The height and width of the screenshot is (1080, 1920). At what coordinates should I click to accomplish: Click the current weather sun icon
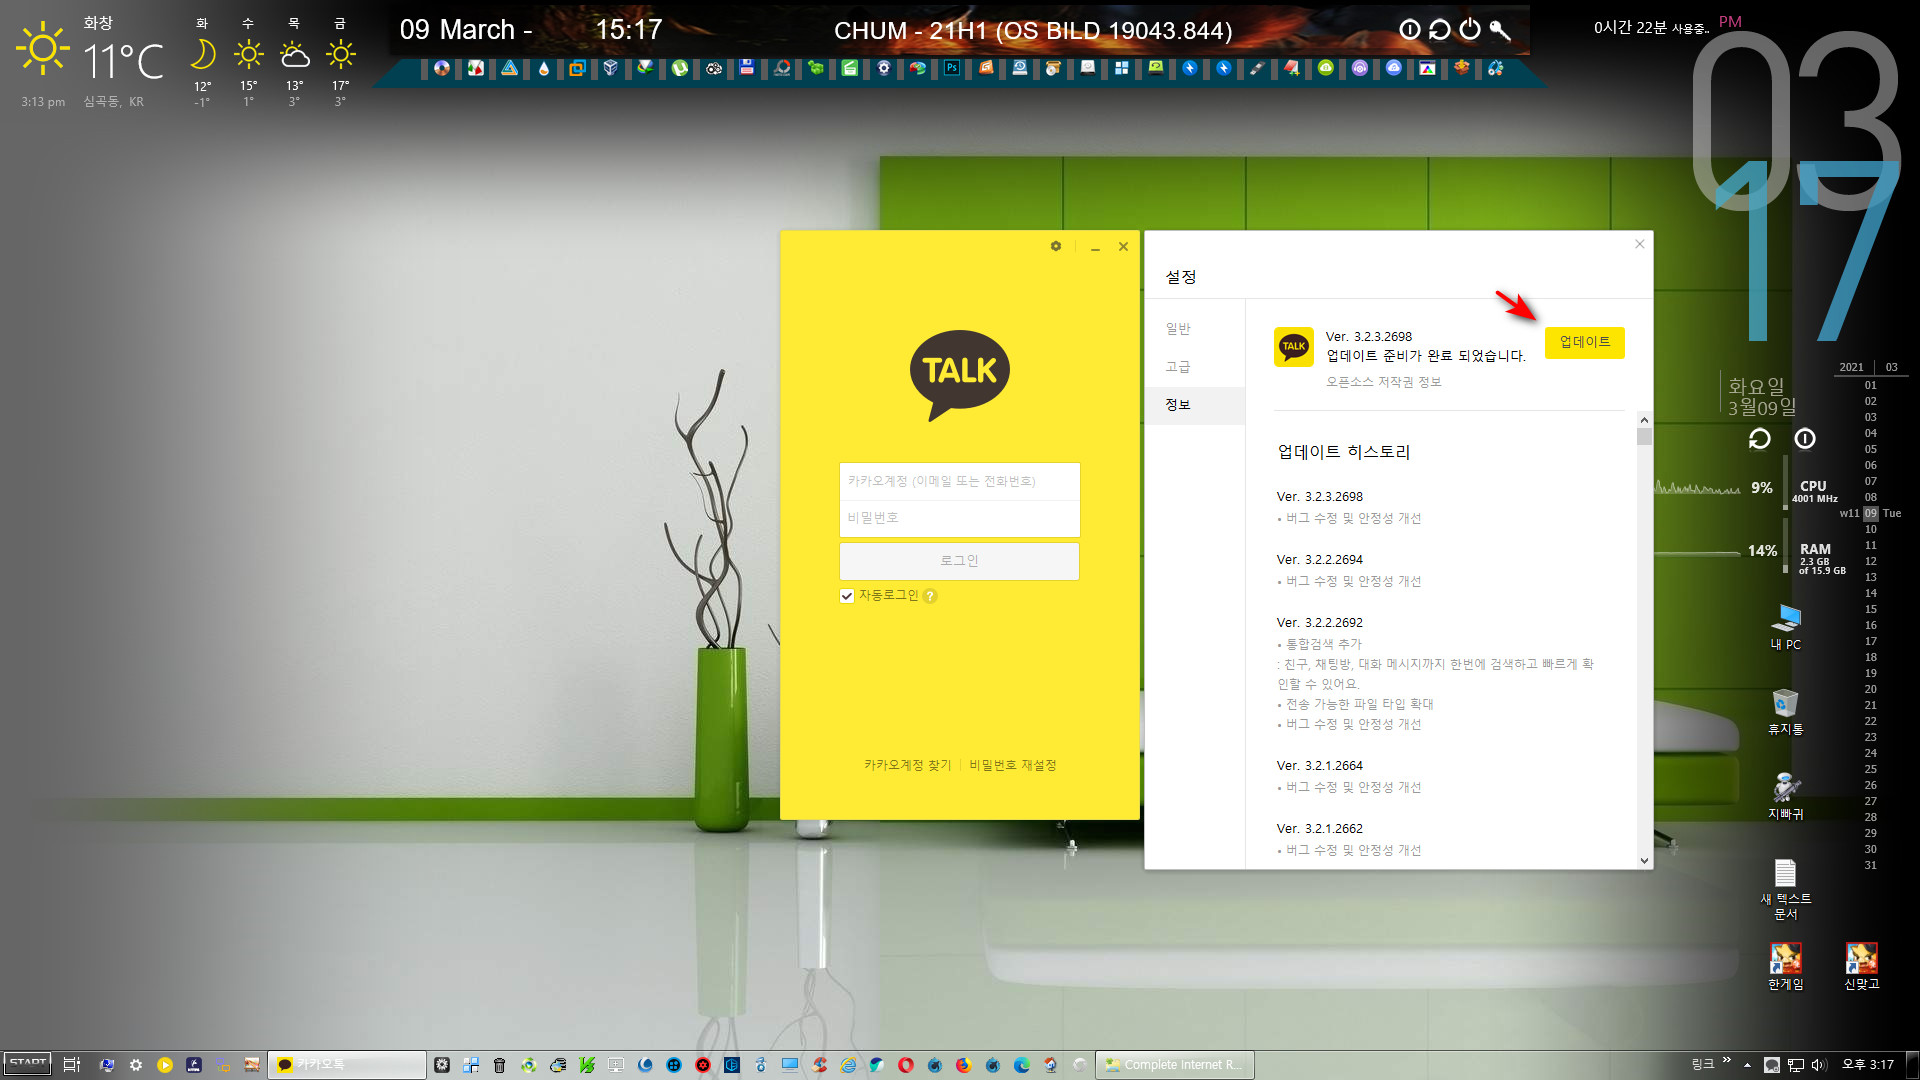(43, 48)
